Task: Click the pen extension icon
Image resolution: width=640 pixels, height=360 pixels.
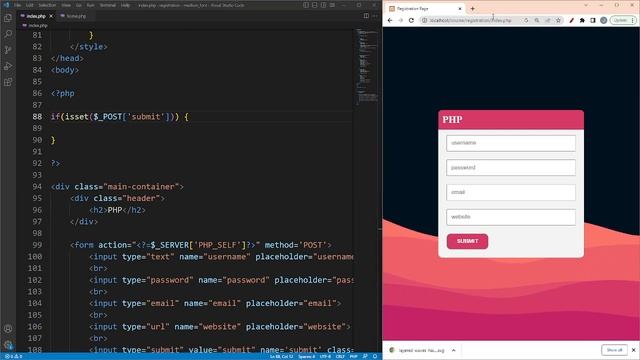Action: pos(572,20)
